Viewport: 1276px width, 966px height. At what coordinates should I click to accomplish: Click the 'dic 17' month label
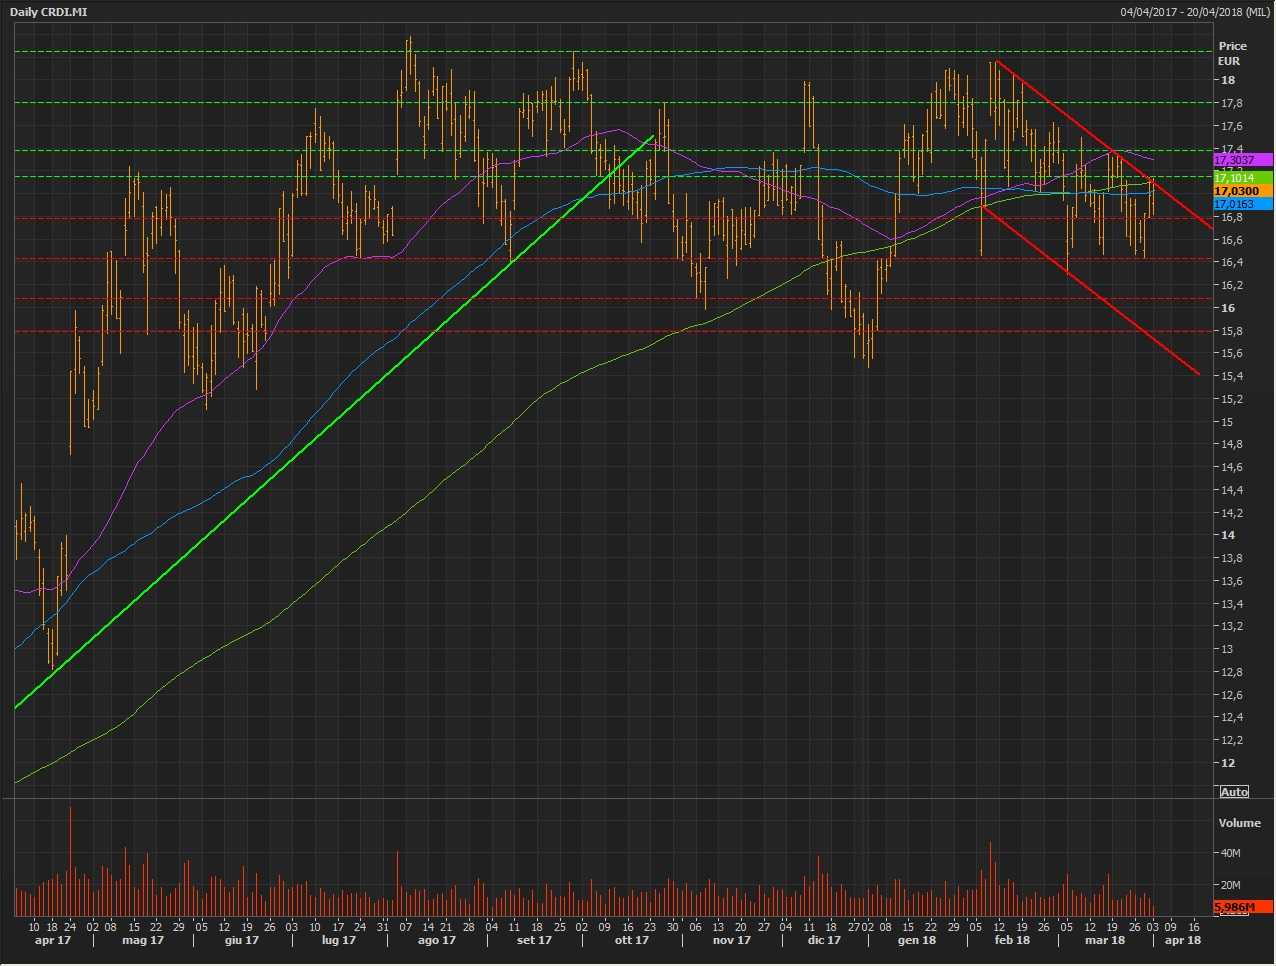(824, 940)
